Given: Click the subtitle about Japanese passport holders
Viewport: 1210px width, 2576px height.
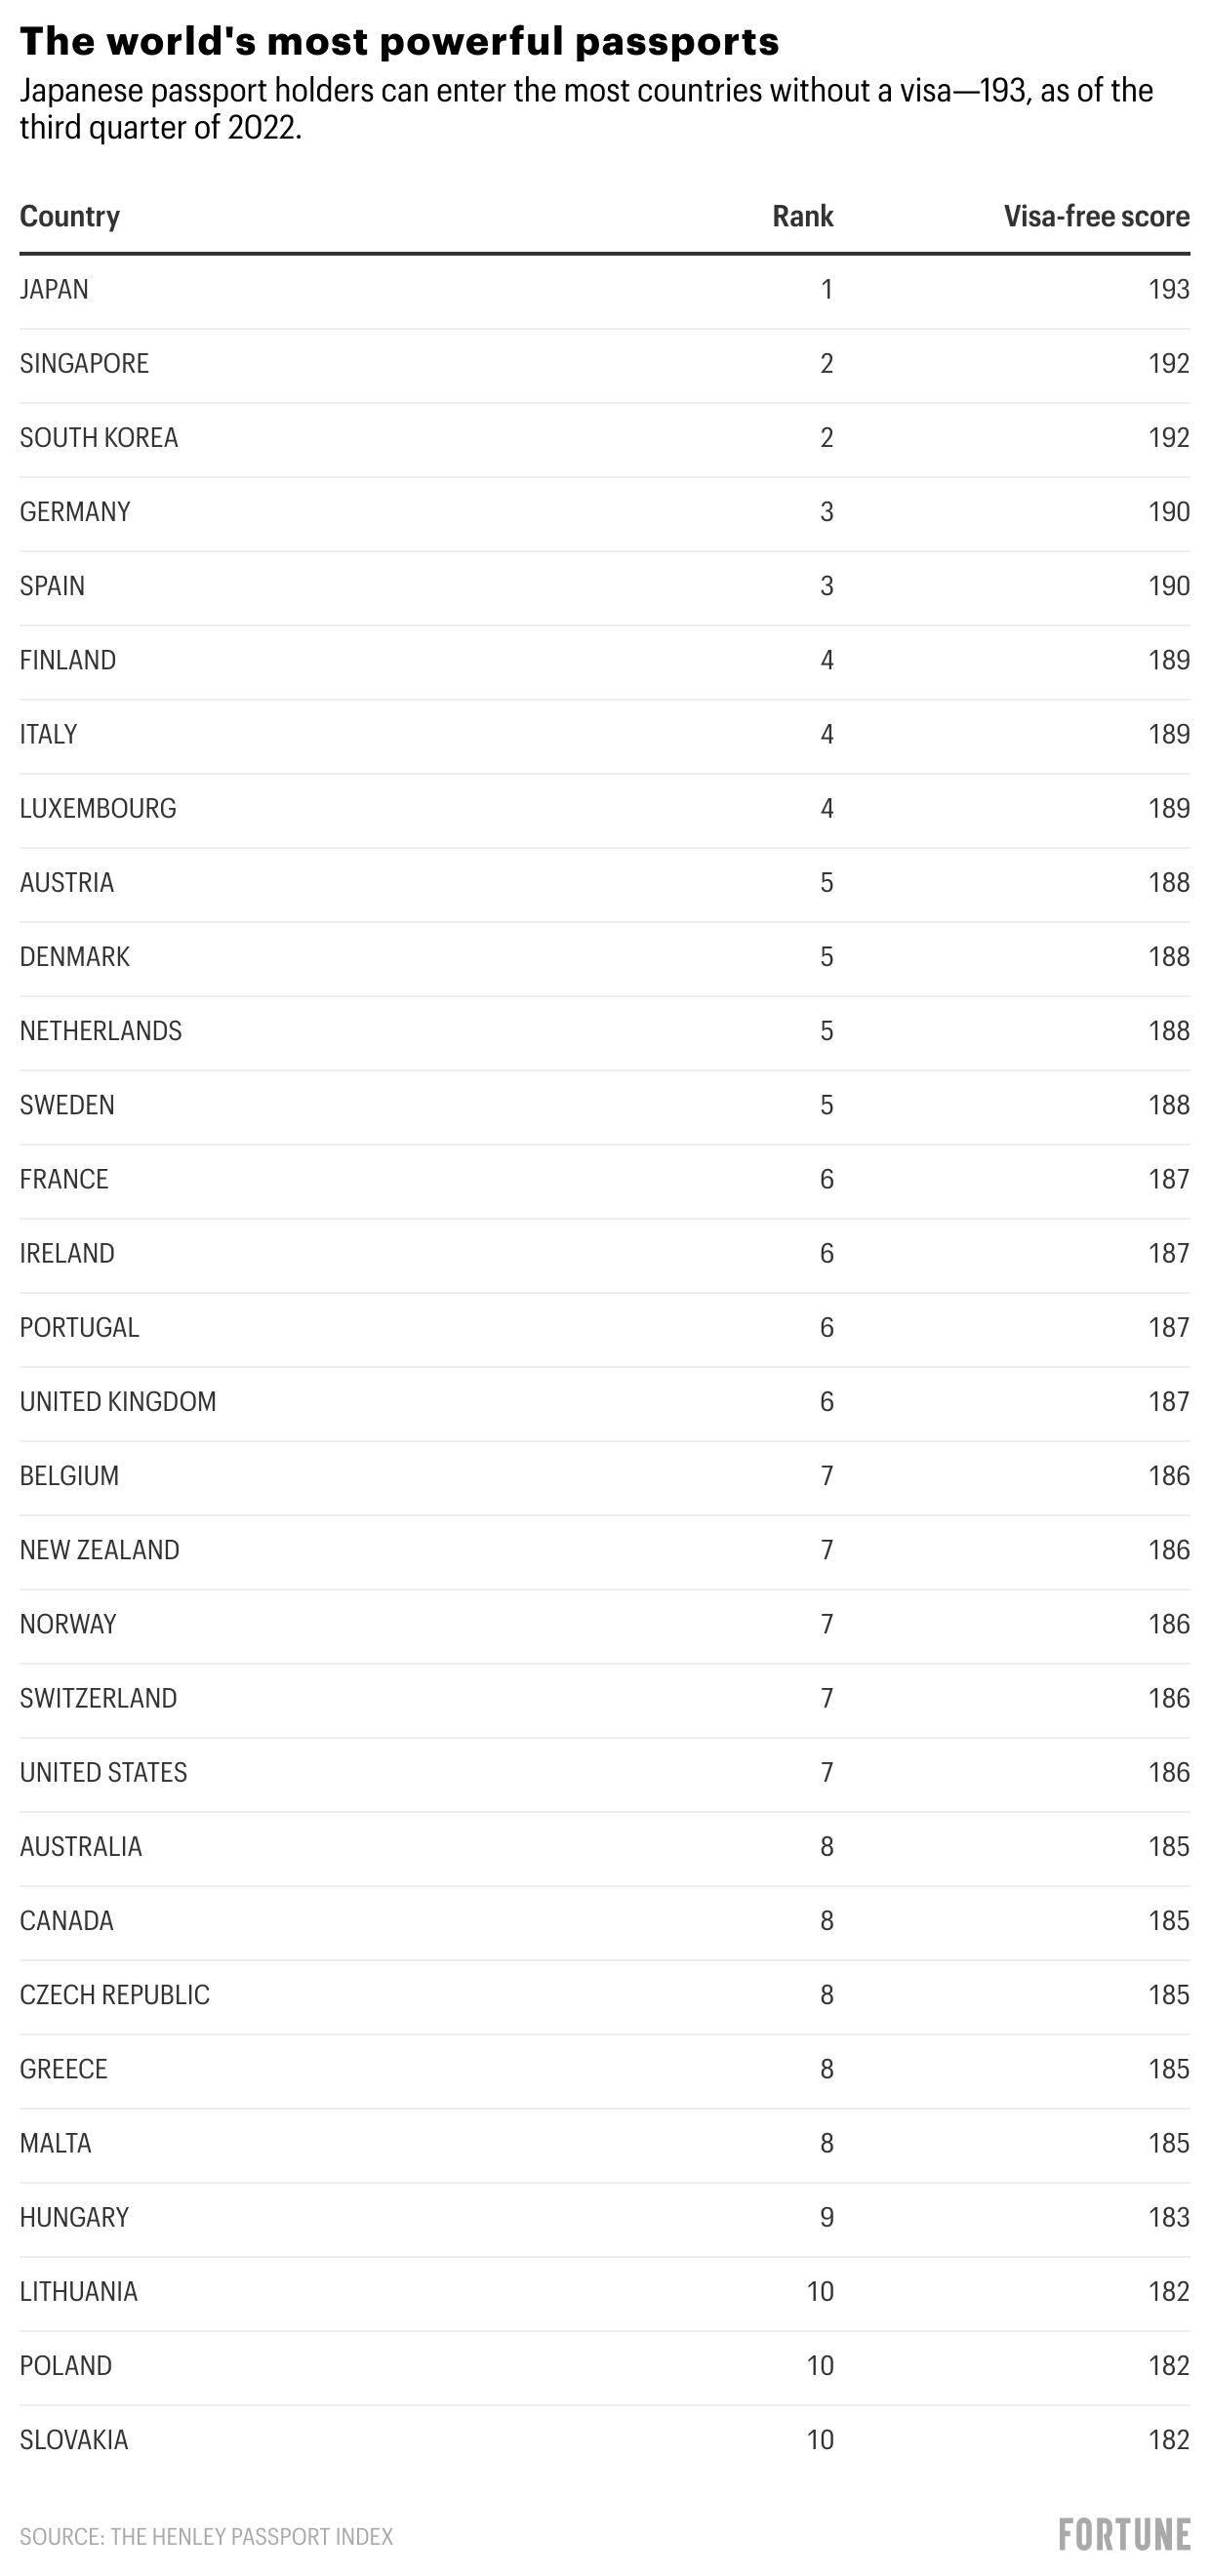Looking at the screenshot, I should [x=586, y=108].
